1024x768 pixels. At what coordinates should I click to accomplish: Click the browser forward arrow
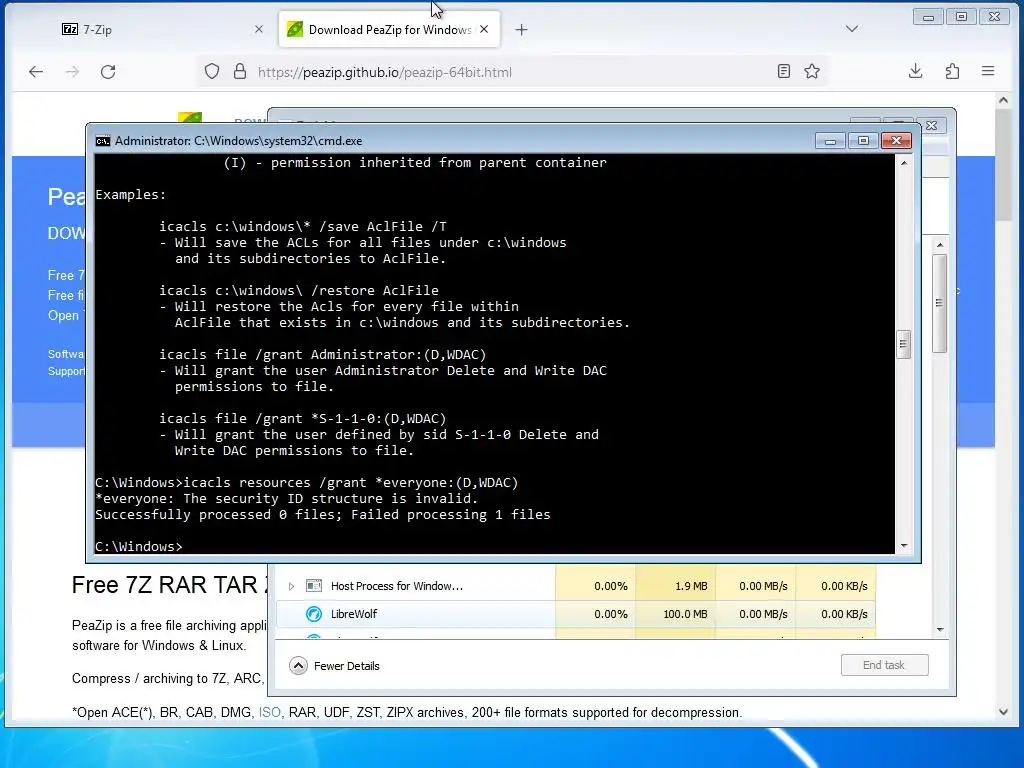point(72,72)
